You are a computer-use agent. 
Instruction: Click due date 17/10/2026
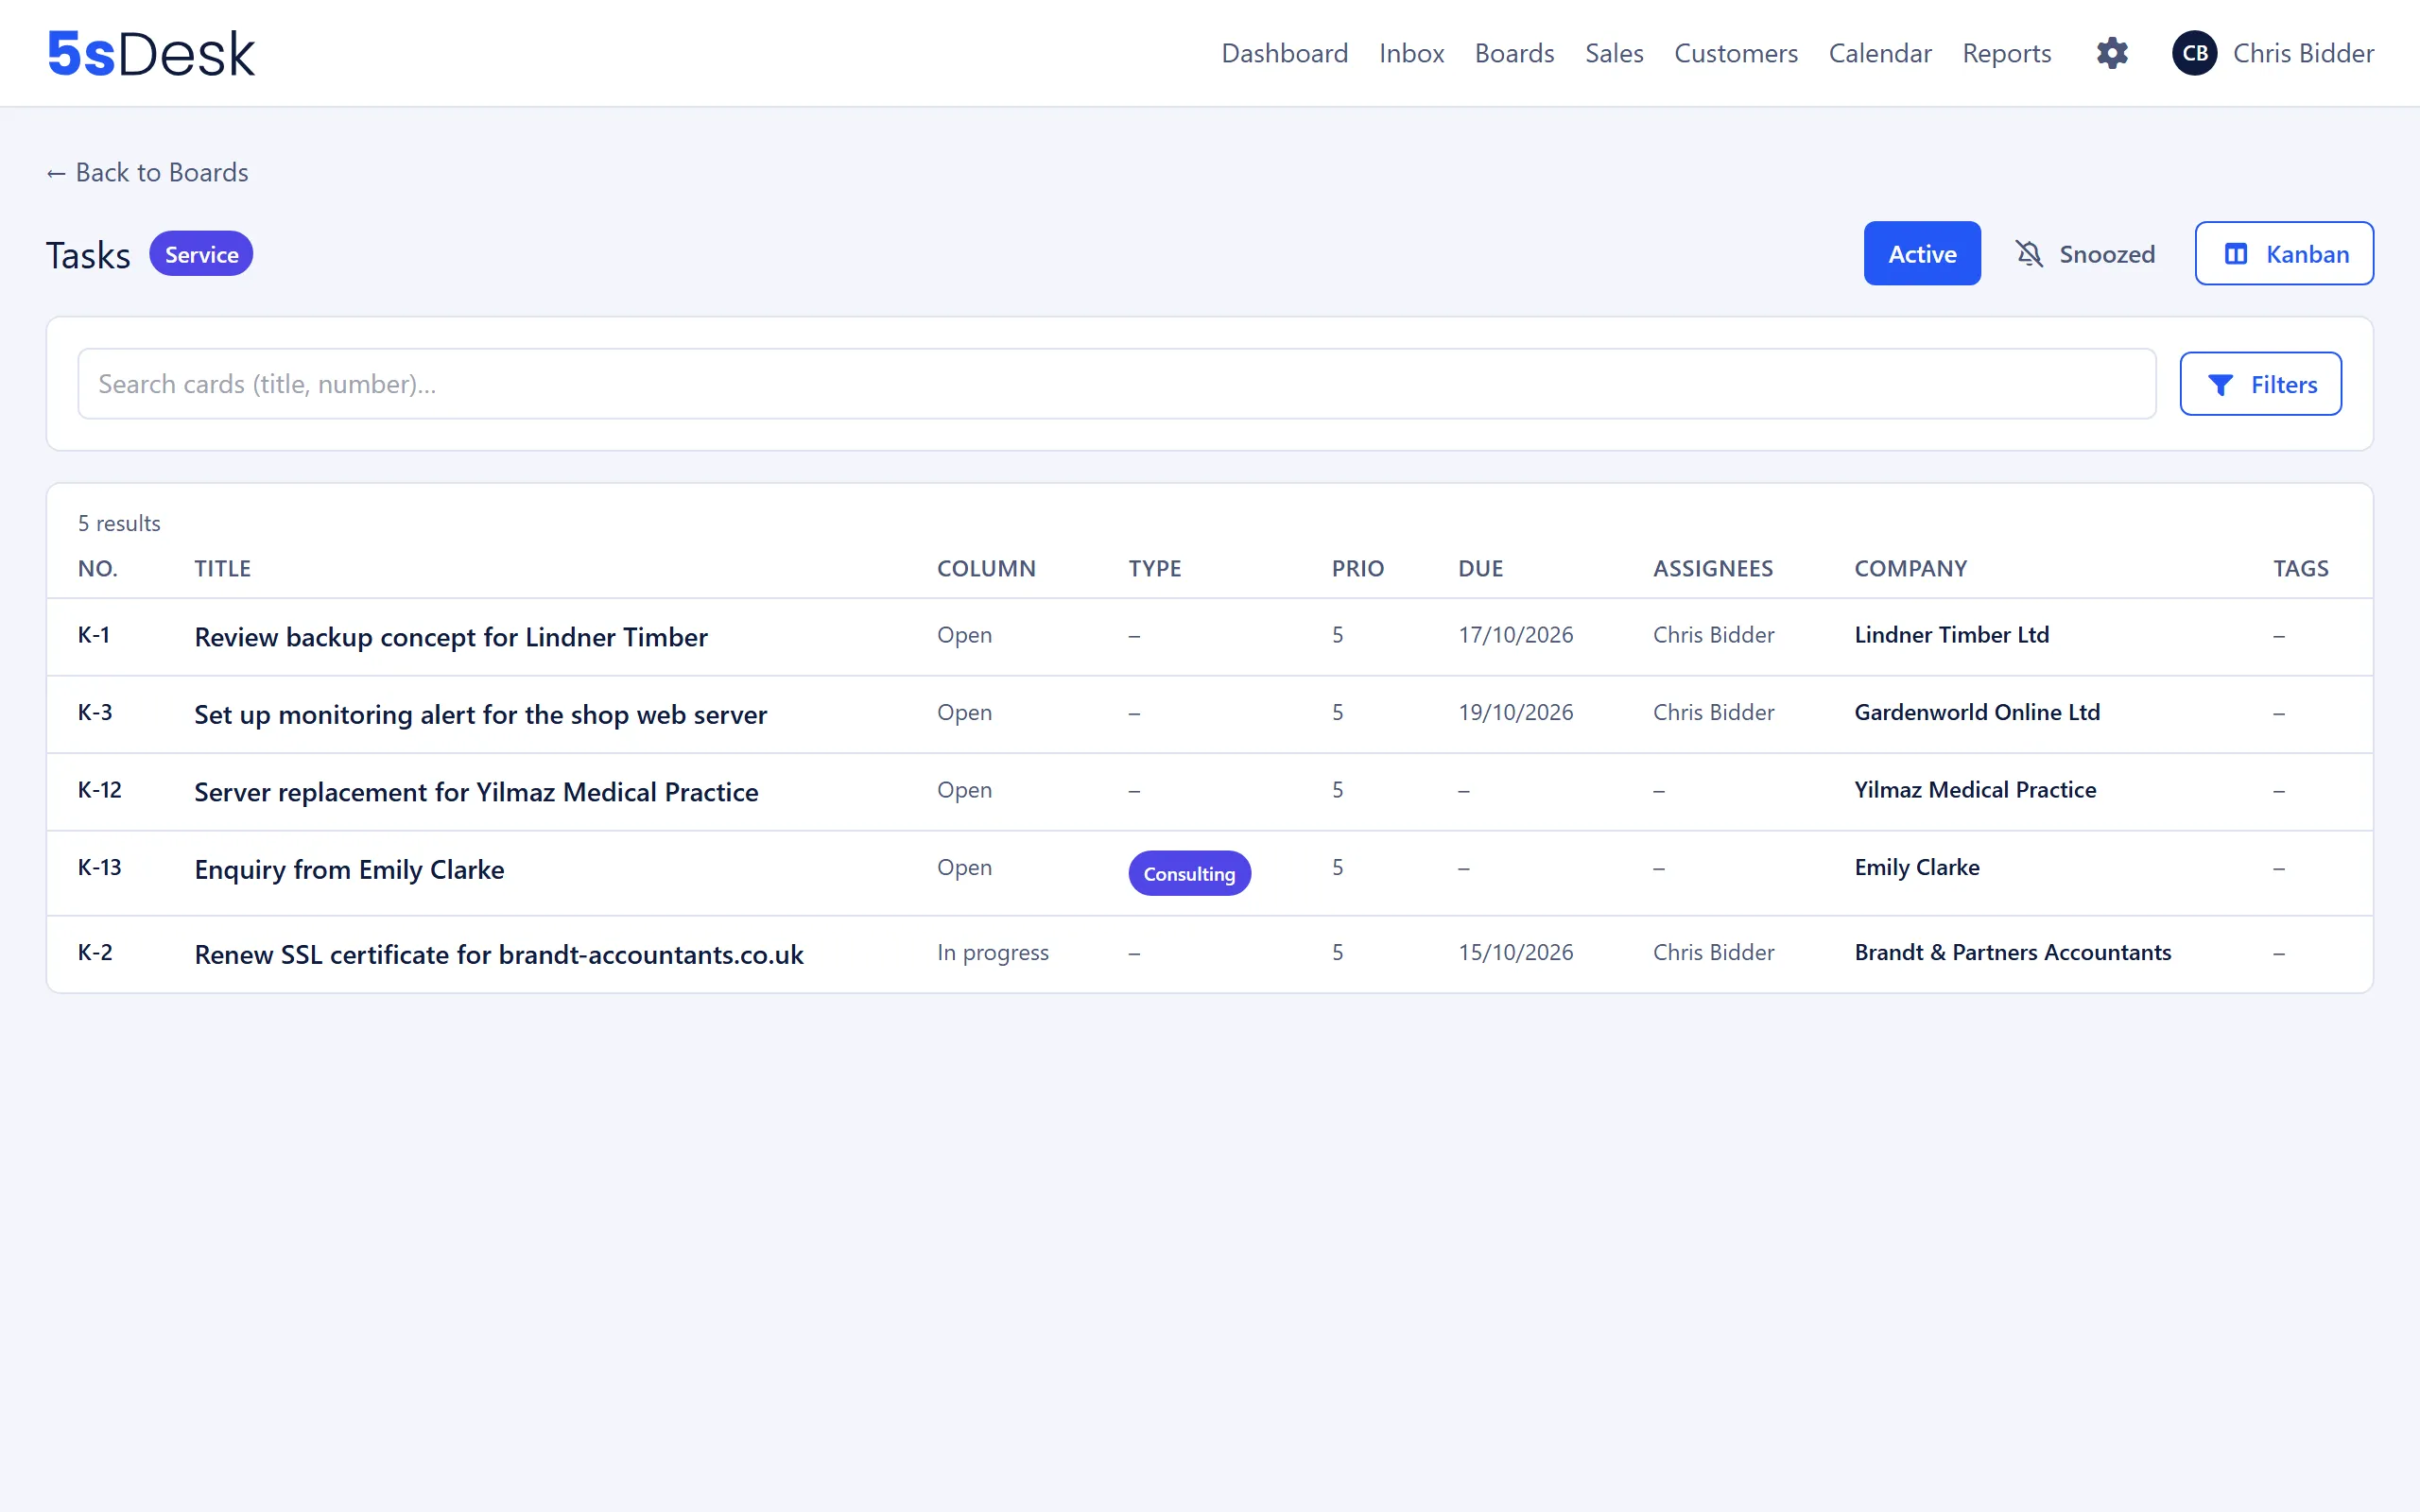[x=1515, y=635]
